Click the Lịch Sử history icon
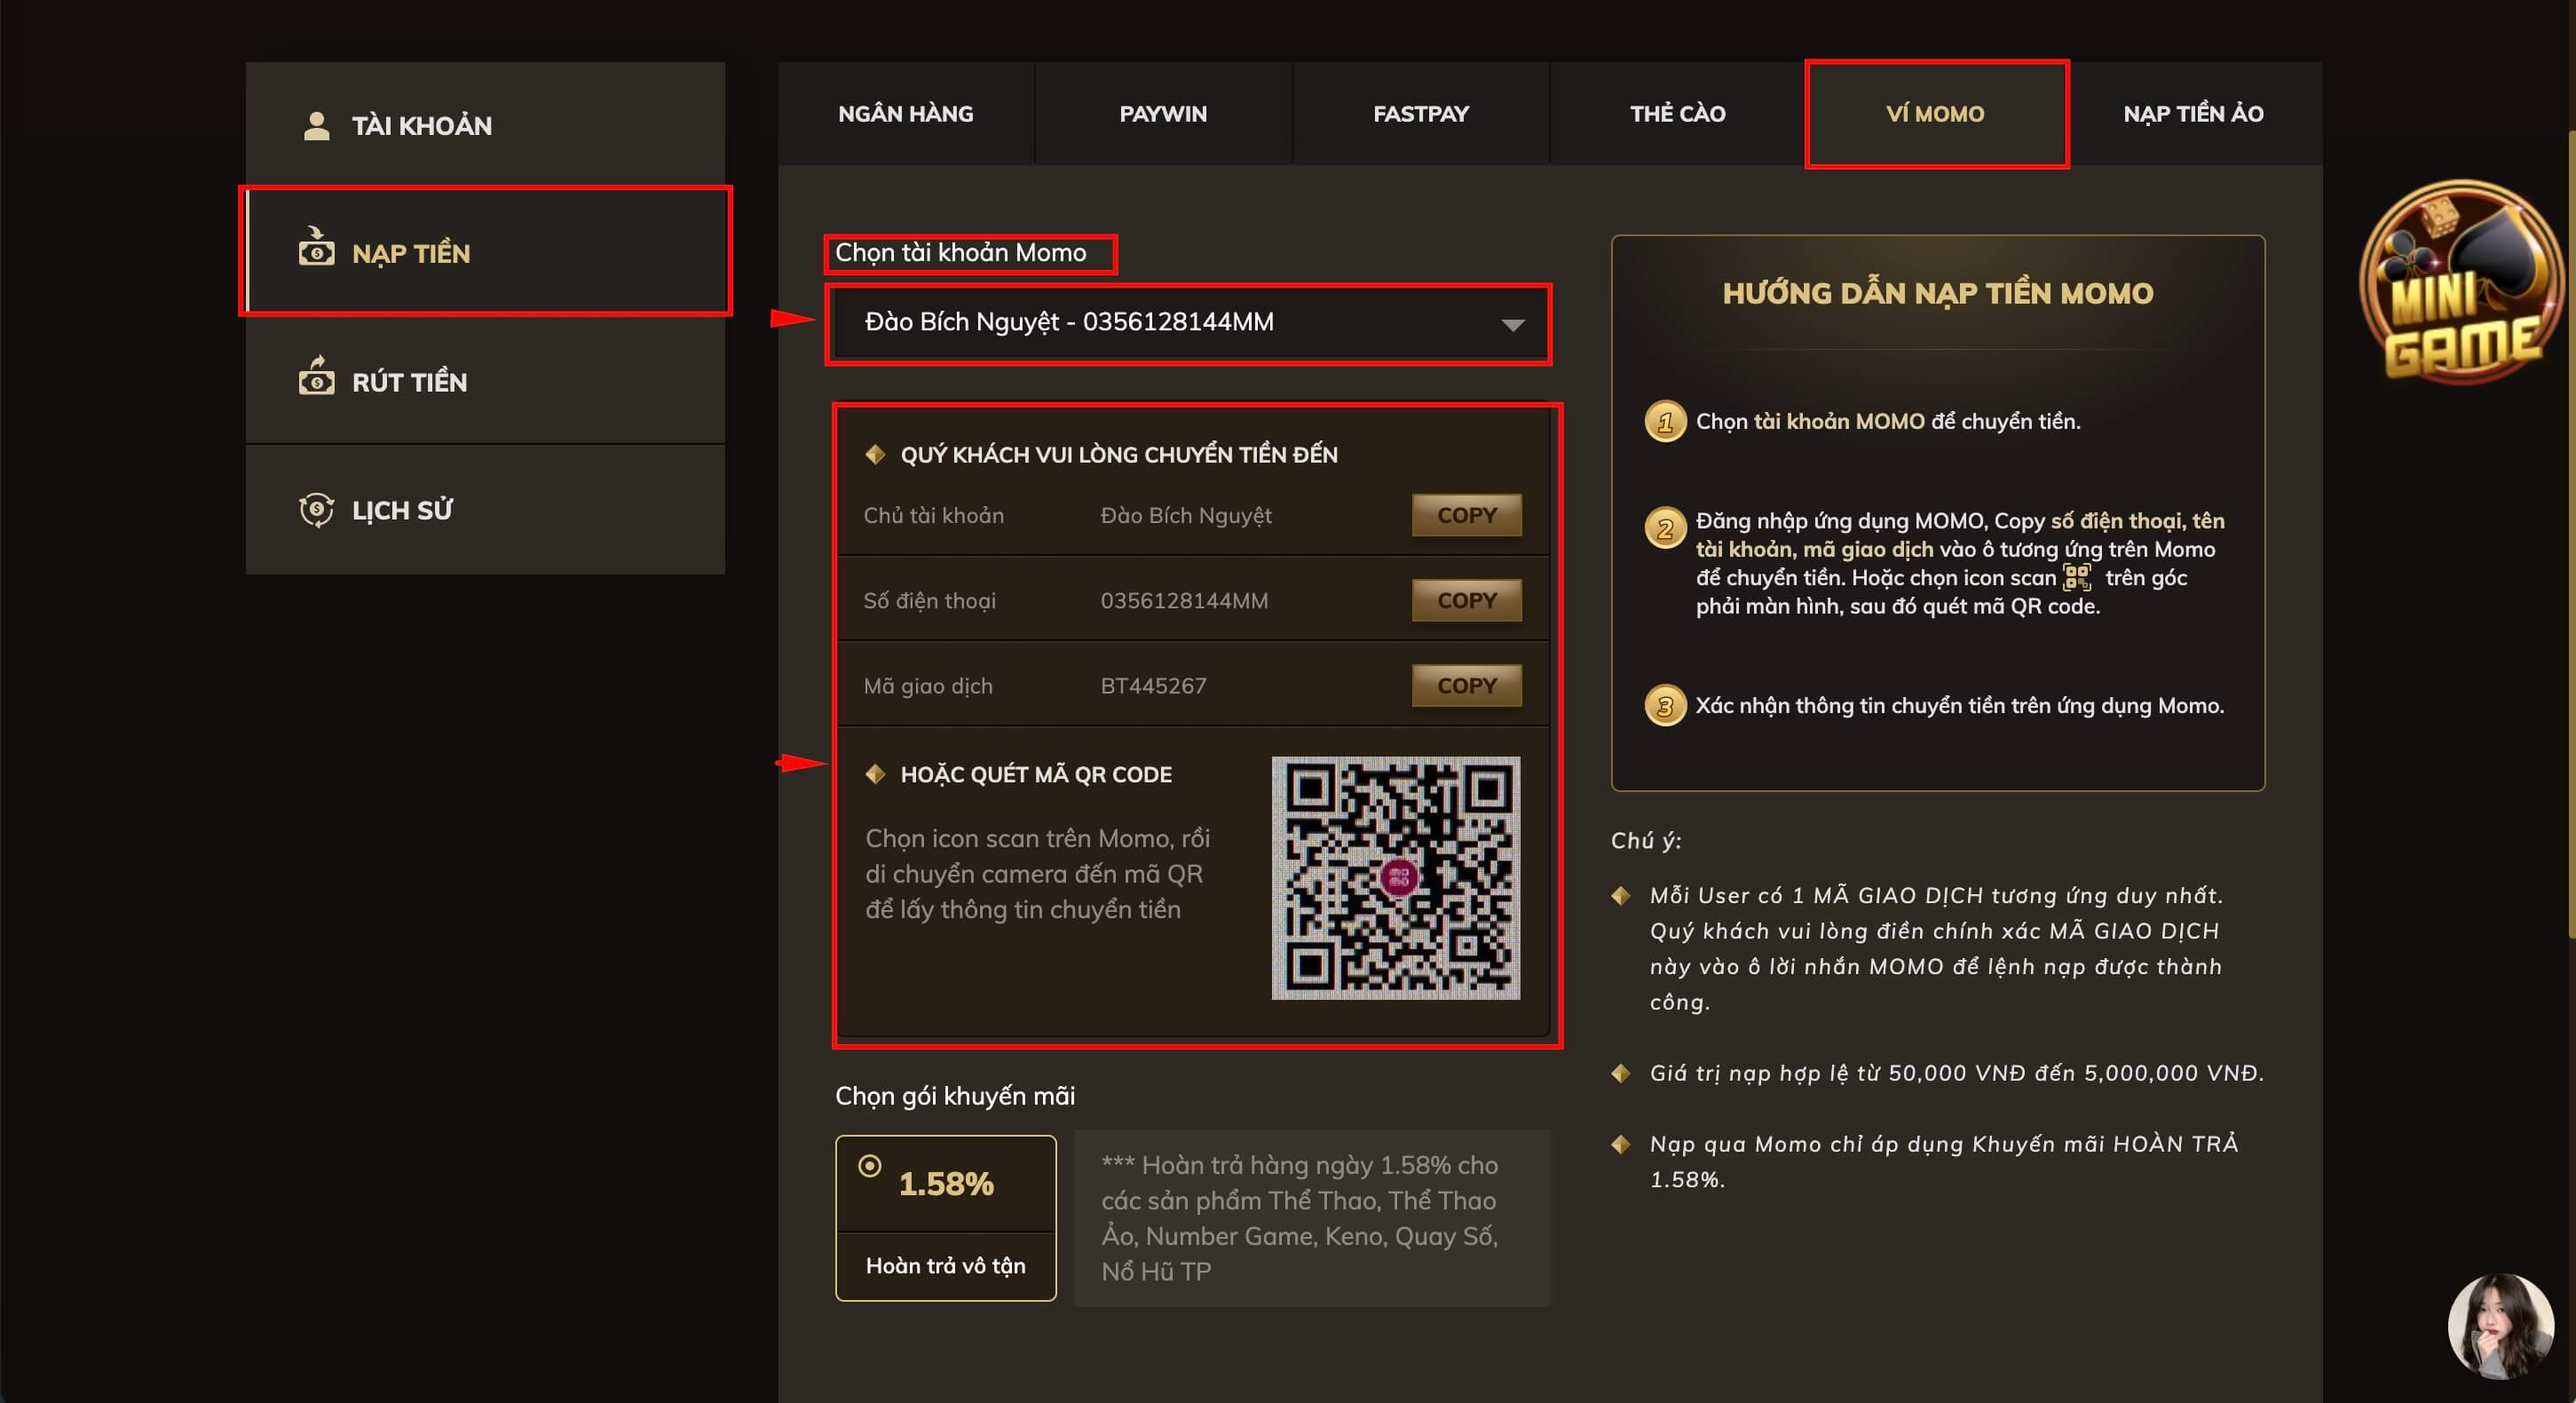This screenshot has width=2576, height=1403. 316,510
